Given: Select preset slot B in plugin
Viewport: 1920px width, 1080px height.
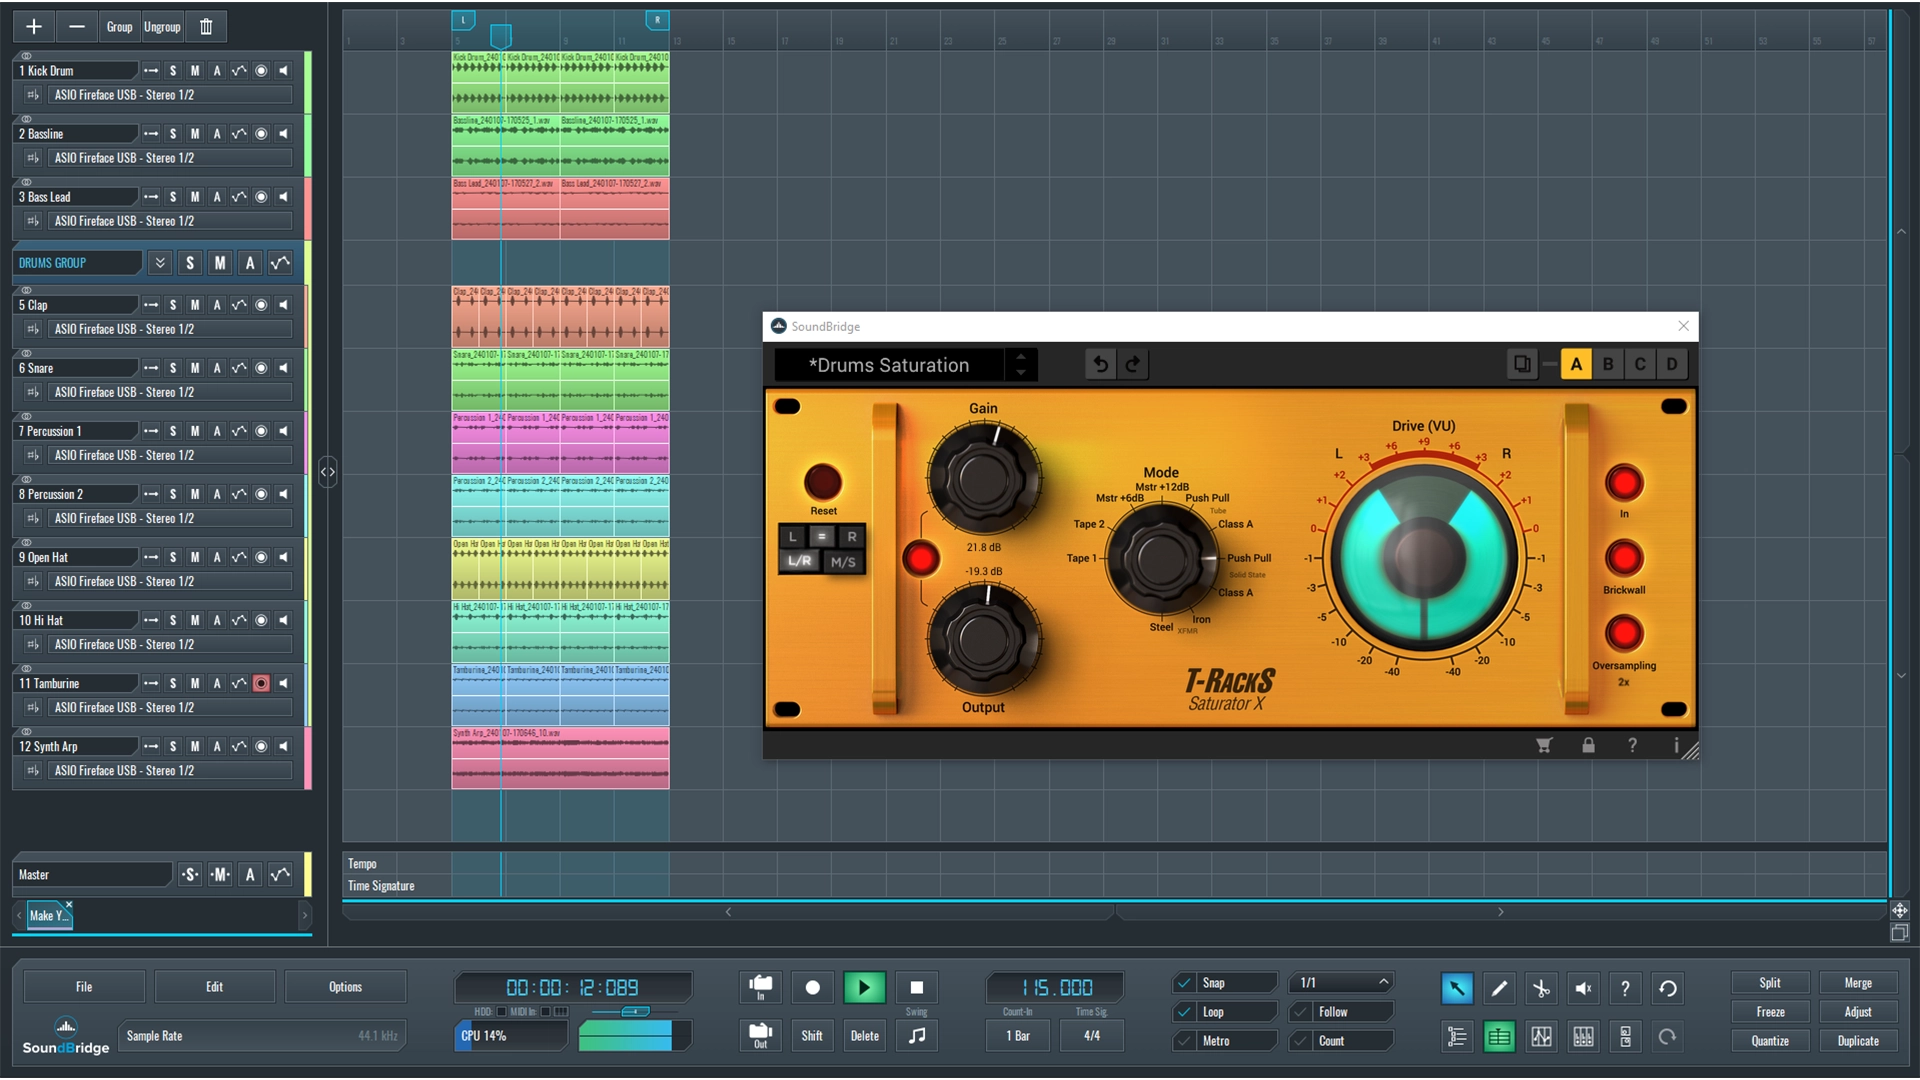Looking at the screenshot, I should pos(1608,364).
